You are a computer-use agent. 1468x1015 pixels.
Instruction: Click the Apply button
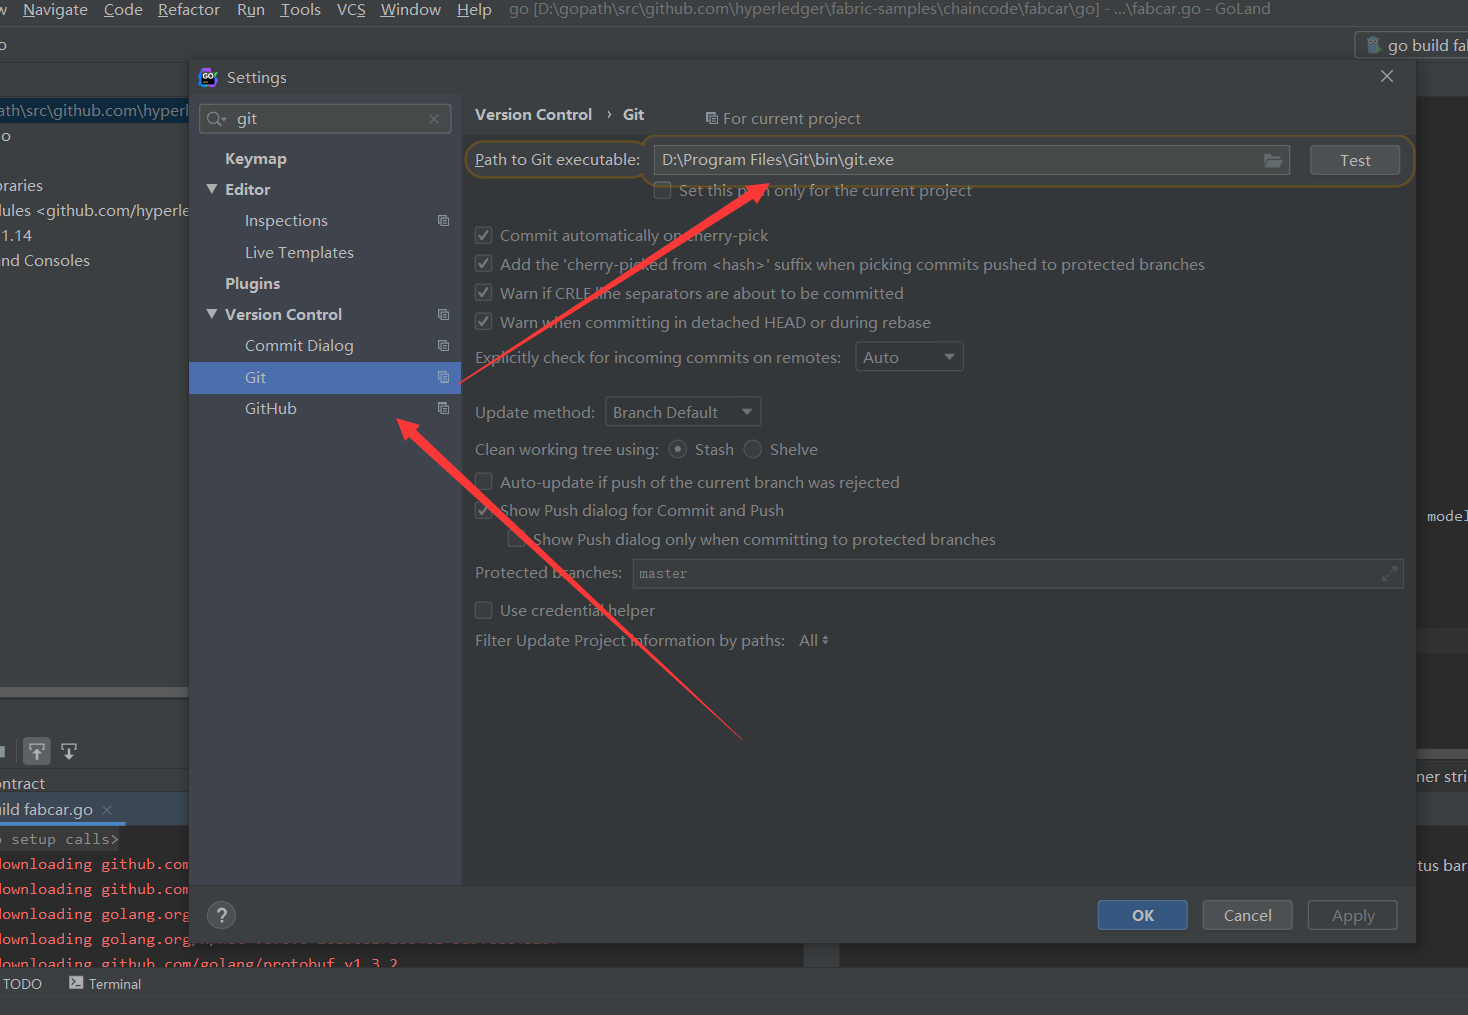[x=1353, y=915]
